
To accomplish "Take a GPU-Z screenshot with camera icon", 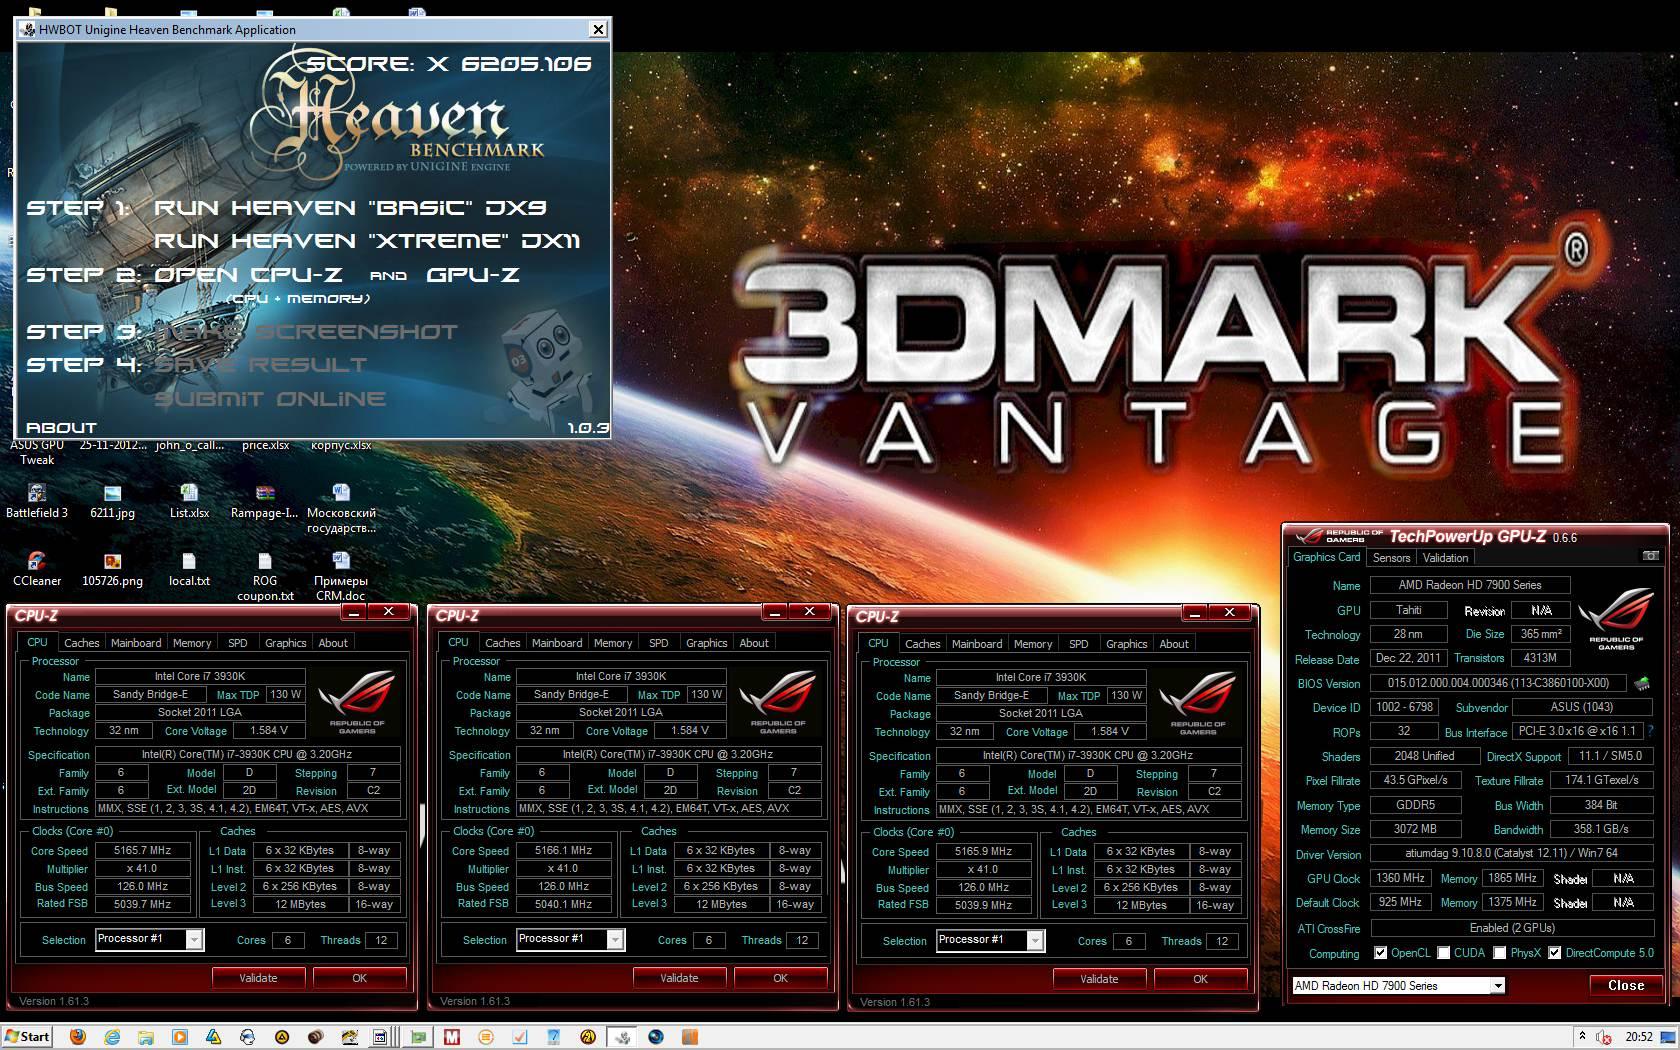I will [x=1650, y=555].
